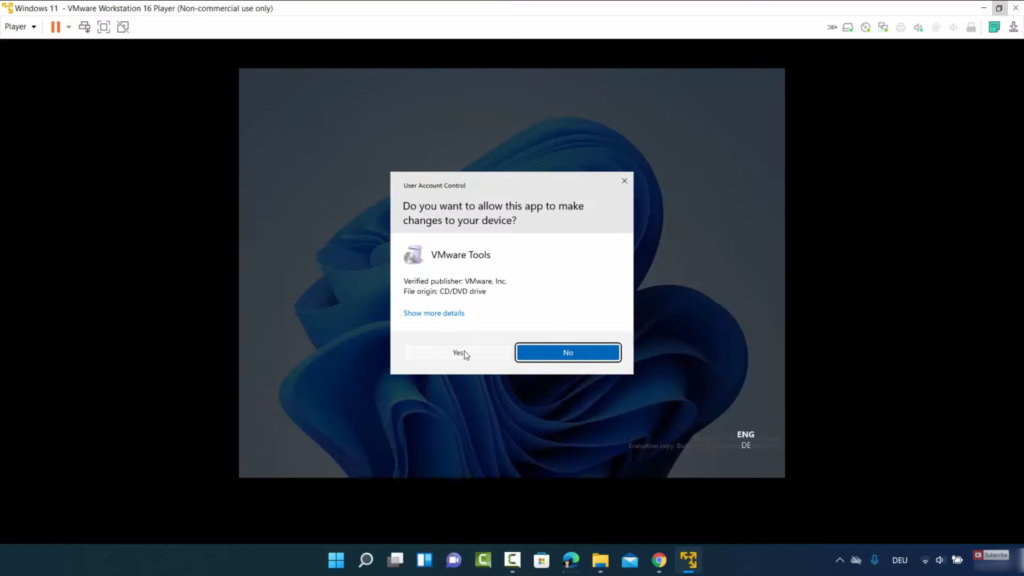Click Yes in User Account Control
1024x576 pixels.
click(x=458, y=352)
